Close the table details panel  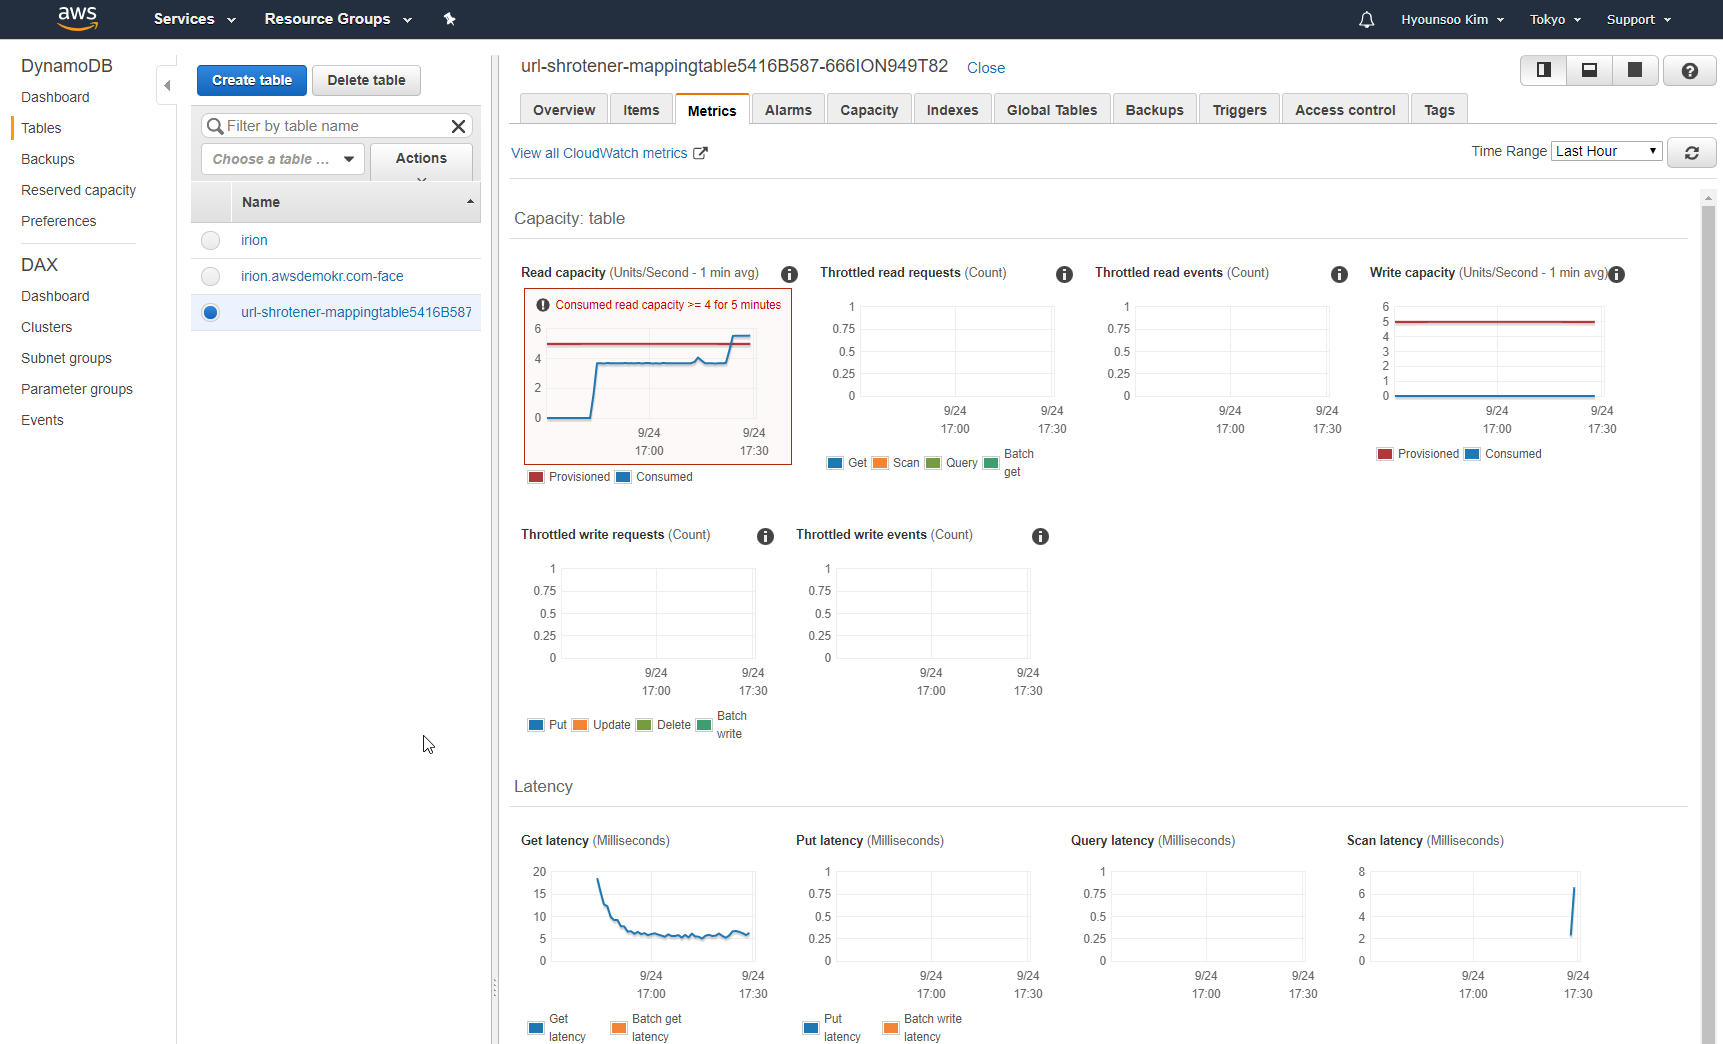click(986, 68)
